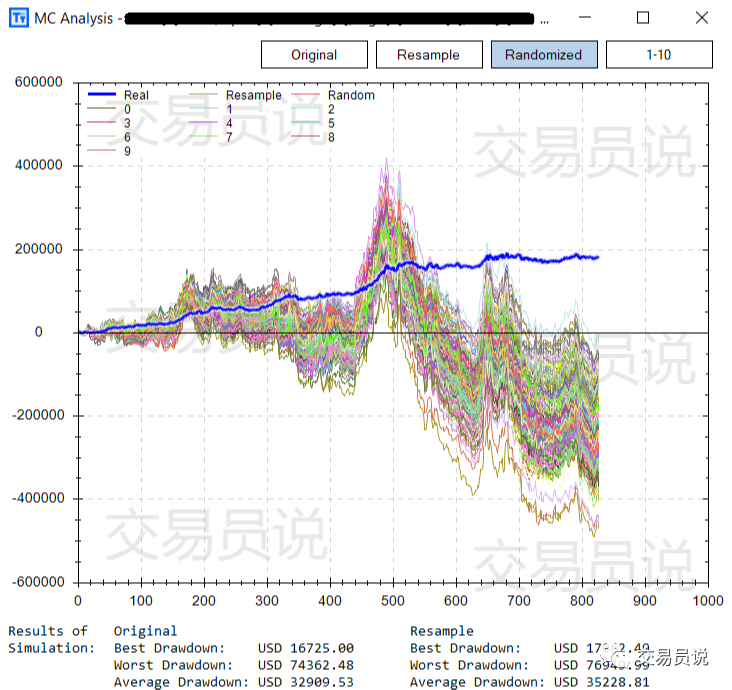Viewport: 732px width, 690px height.
Task: Click the MC Analysis app icon
Action: pos(19,18)
